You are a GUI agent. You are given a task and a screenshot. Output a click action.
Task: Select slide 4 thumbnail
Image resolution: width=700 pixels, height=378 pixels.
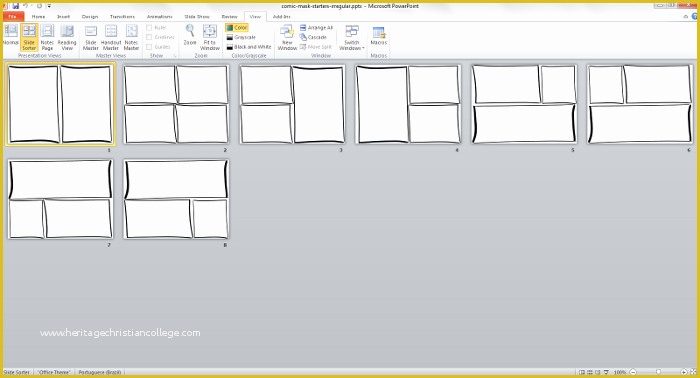408,104
